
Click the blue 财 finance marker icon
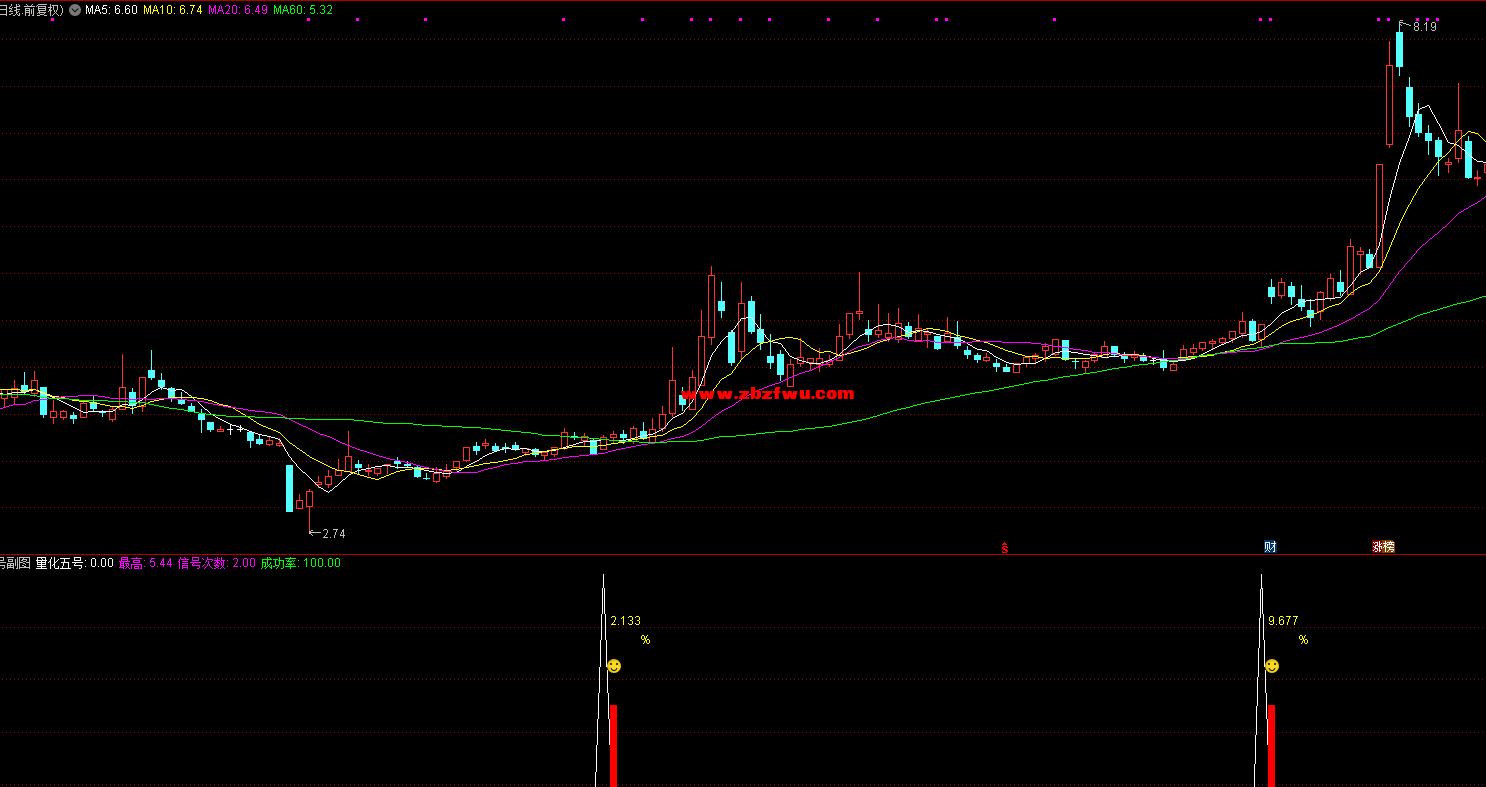coord(1270,547)
